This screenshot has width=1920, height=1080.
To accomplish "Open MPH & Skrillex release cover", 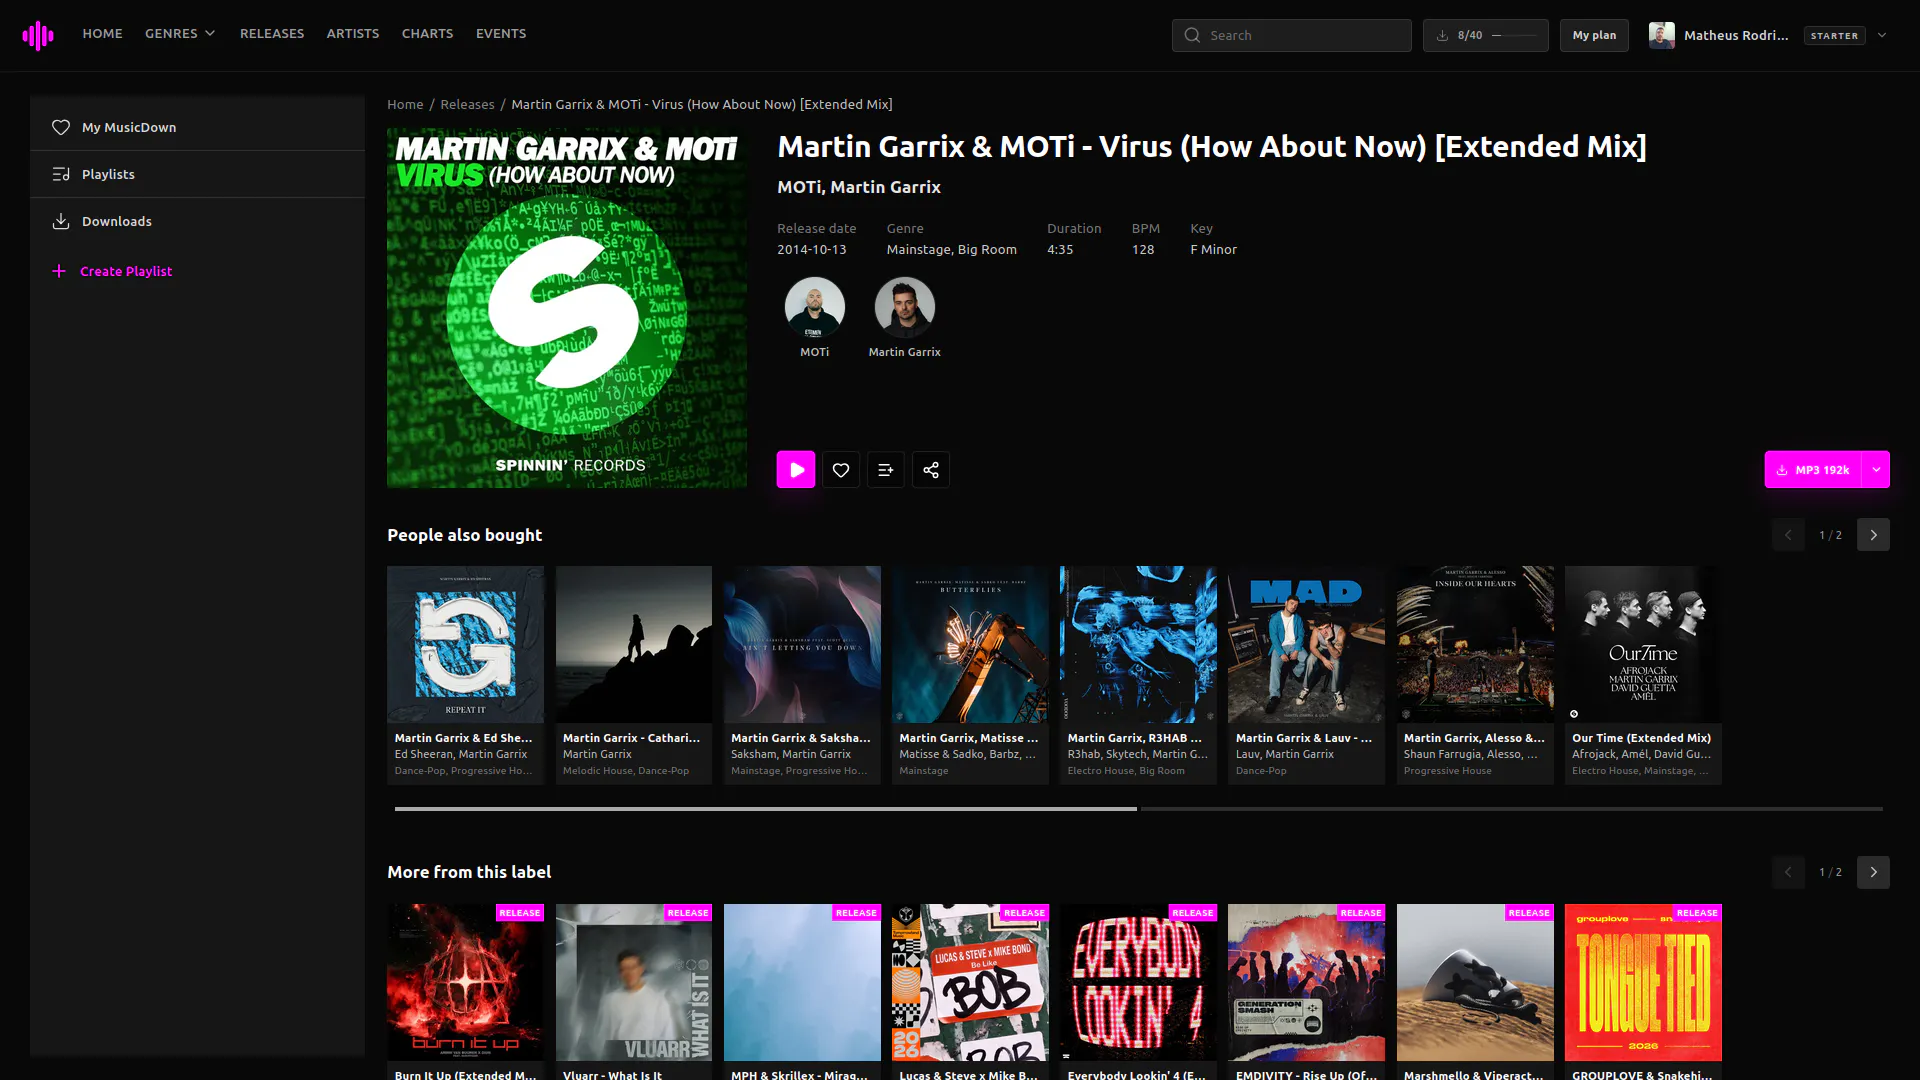I will 802,983.
